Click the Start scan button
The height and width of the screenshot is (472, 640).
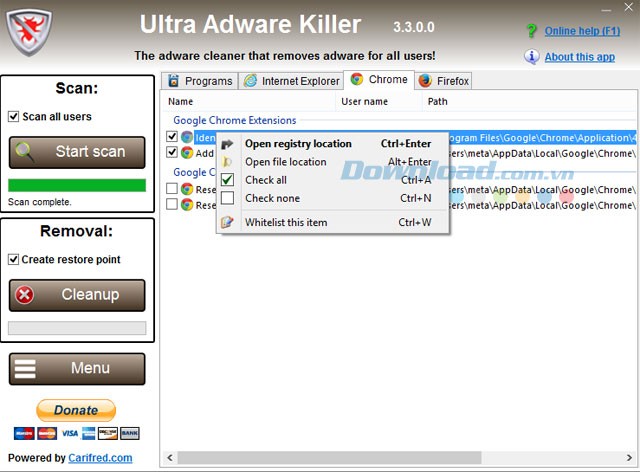77,152
